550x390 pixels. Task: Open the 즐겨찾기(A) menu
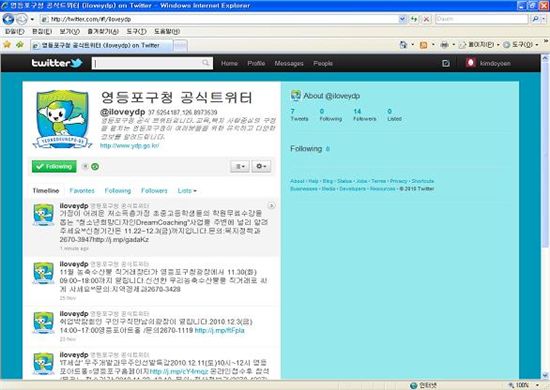103,32
